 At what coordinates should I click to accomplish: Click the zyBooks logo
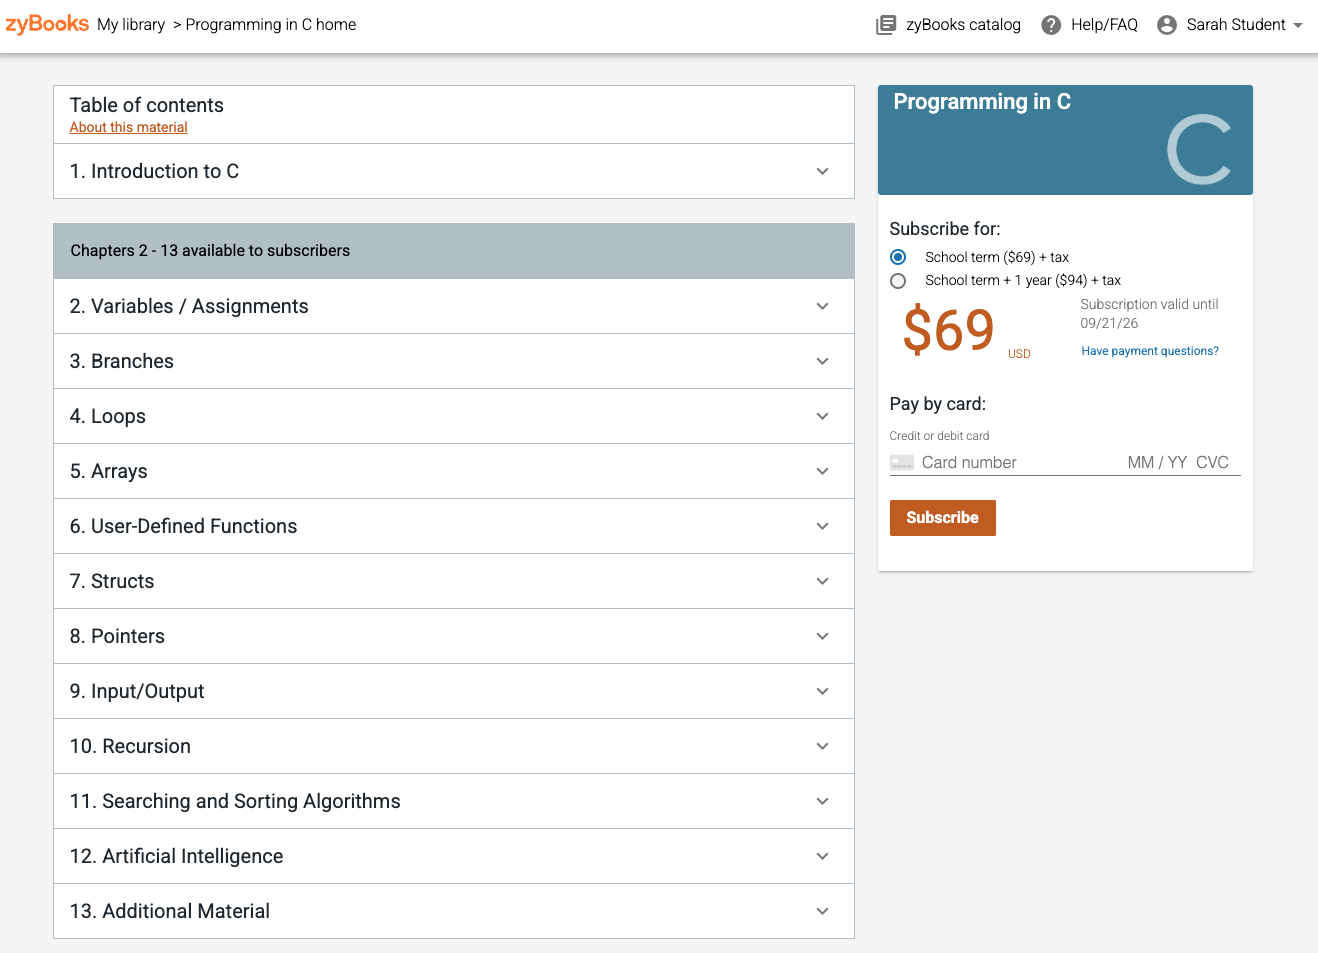pyautogui.click(x=47, y=24)
